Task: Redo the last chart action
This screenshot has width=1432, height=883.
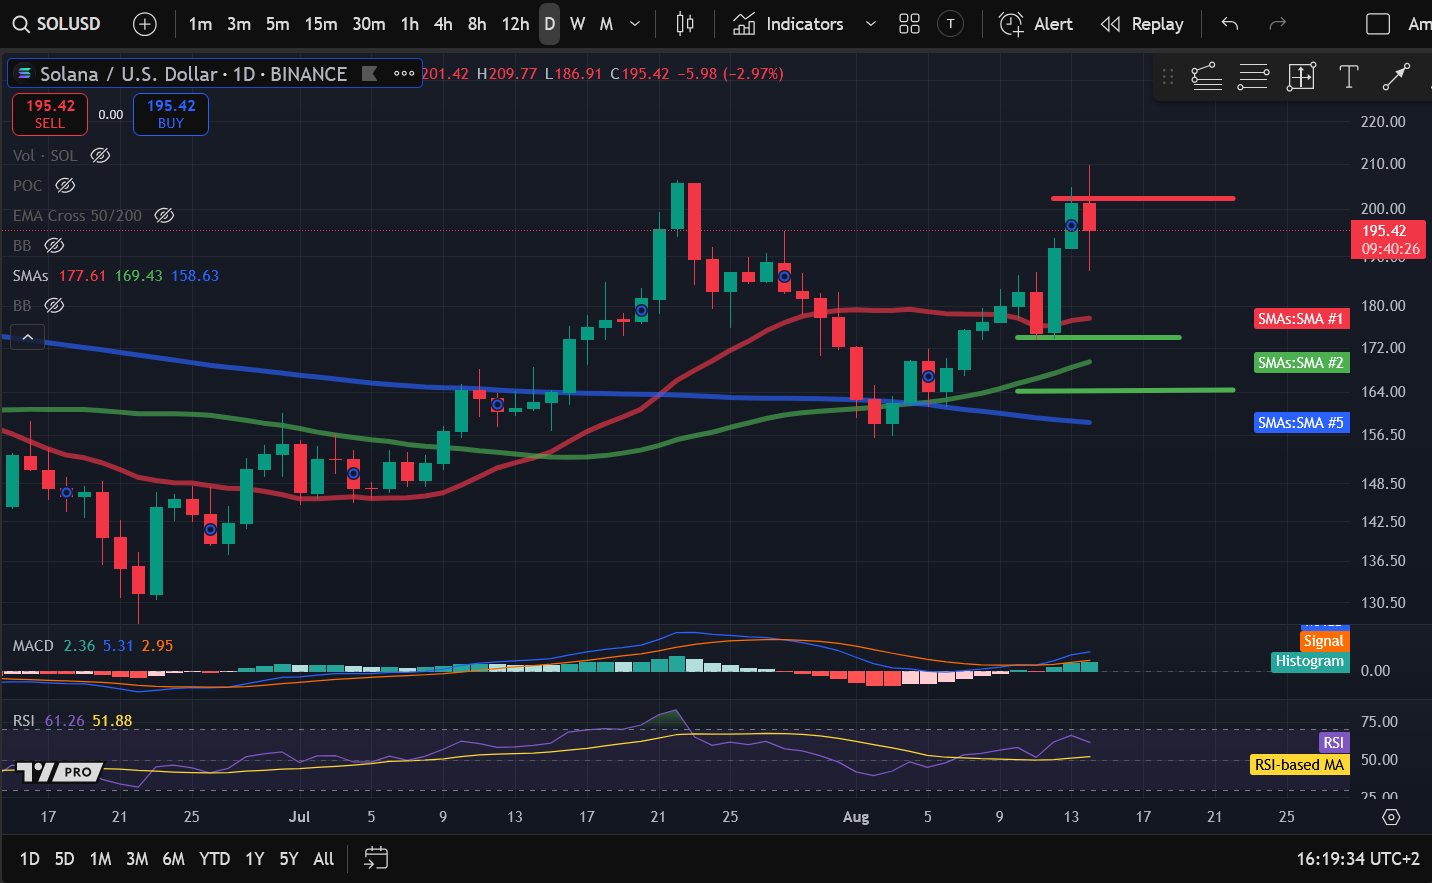Action: pos(1277,24)
